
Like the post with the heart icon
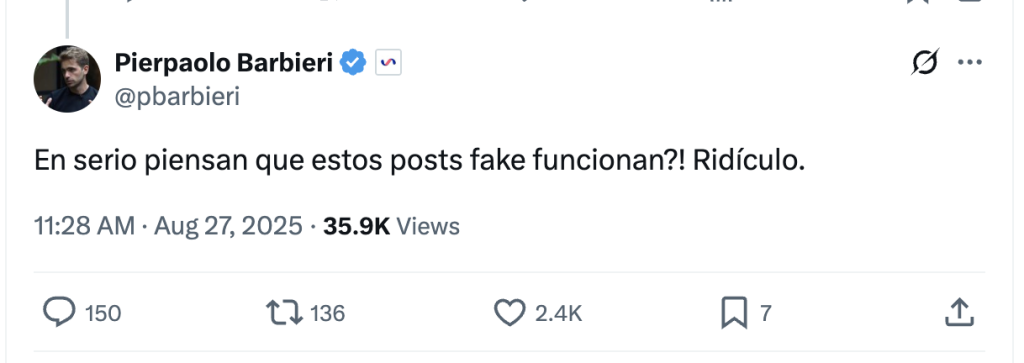point(509,313)
